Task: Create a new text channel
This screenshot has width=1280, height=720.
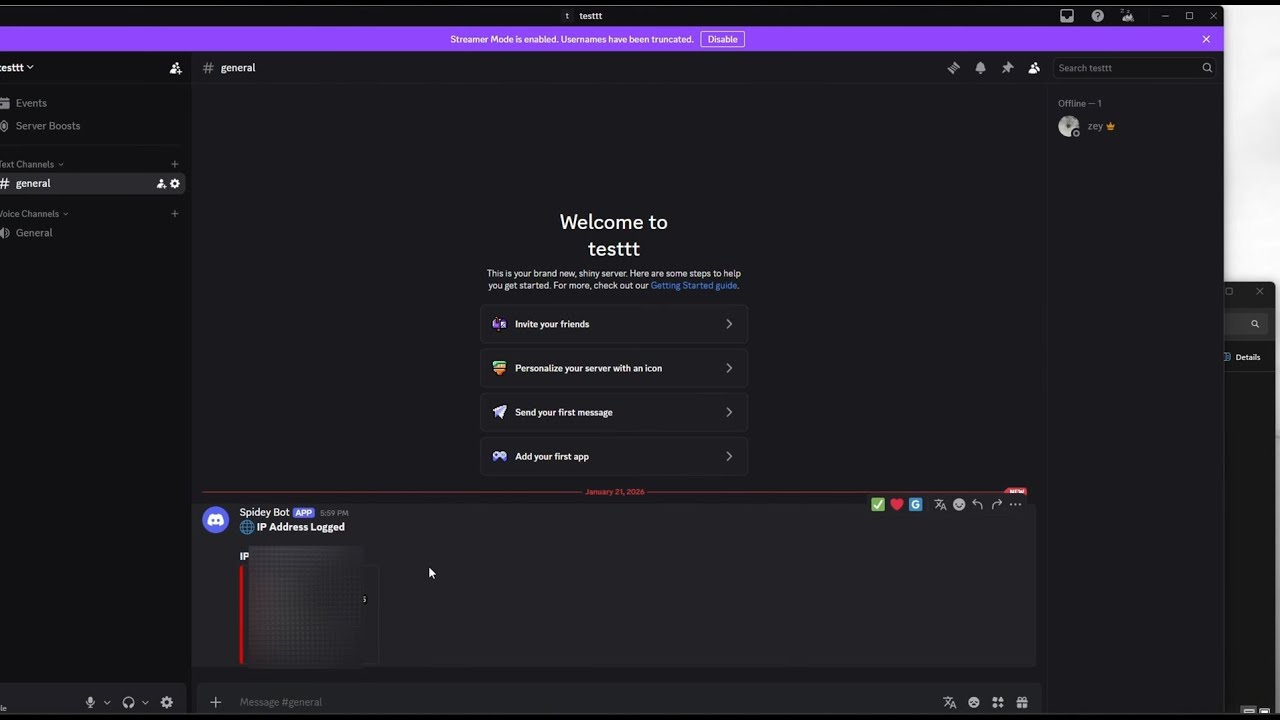Action: coord(175,164)
